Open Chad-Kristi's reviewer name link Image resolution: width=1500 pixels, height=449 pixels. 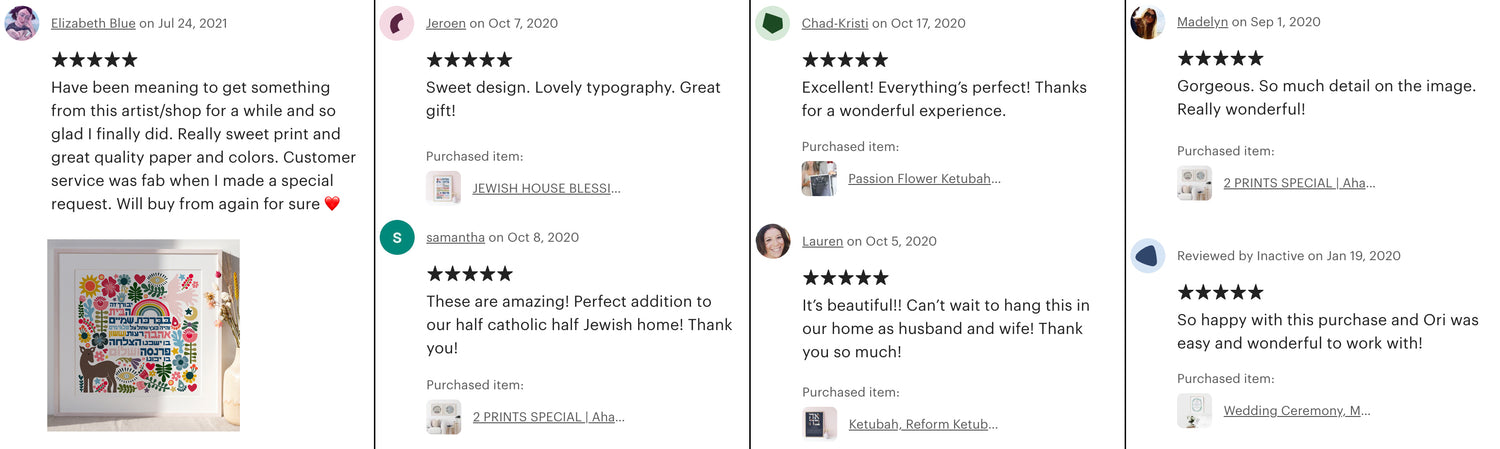coord(835,23)
